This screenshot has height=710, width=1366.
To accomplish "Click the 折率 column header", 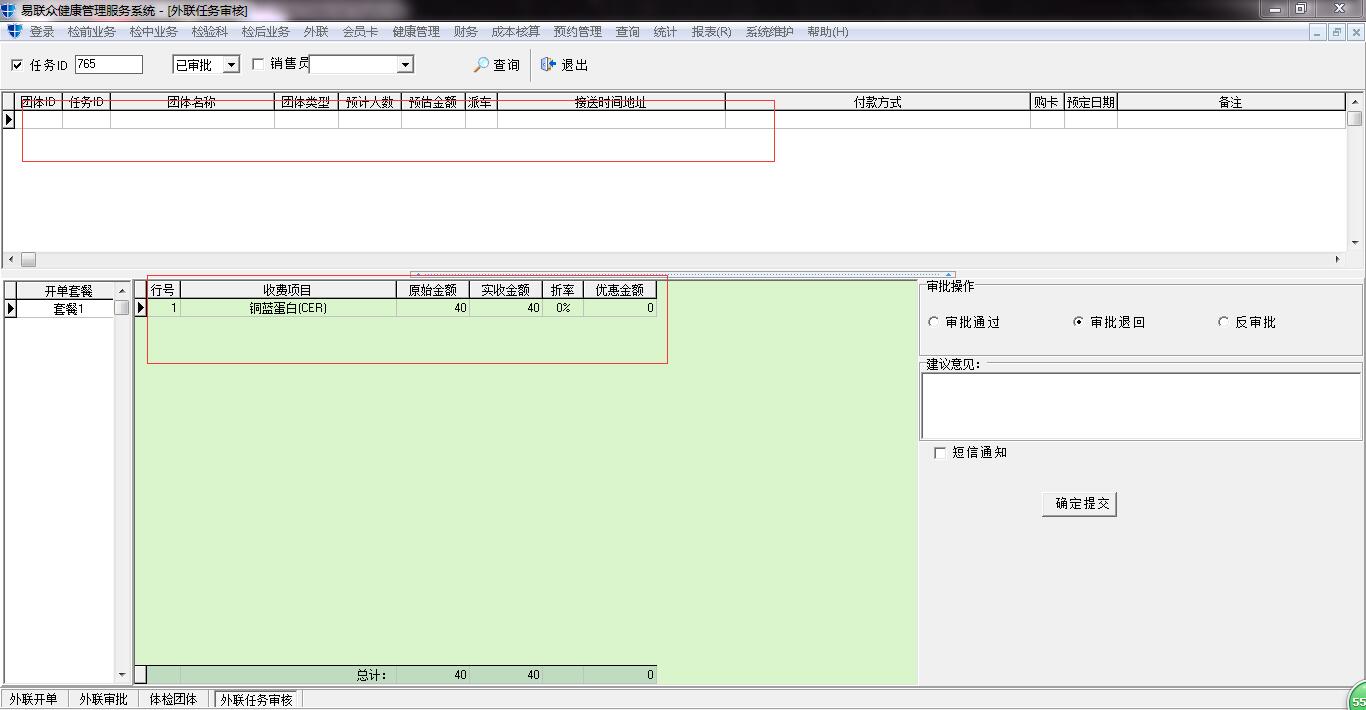I will [x=563, y=290].
